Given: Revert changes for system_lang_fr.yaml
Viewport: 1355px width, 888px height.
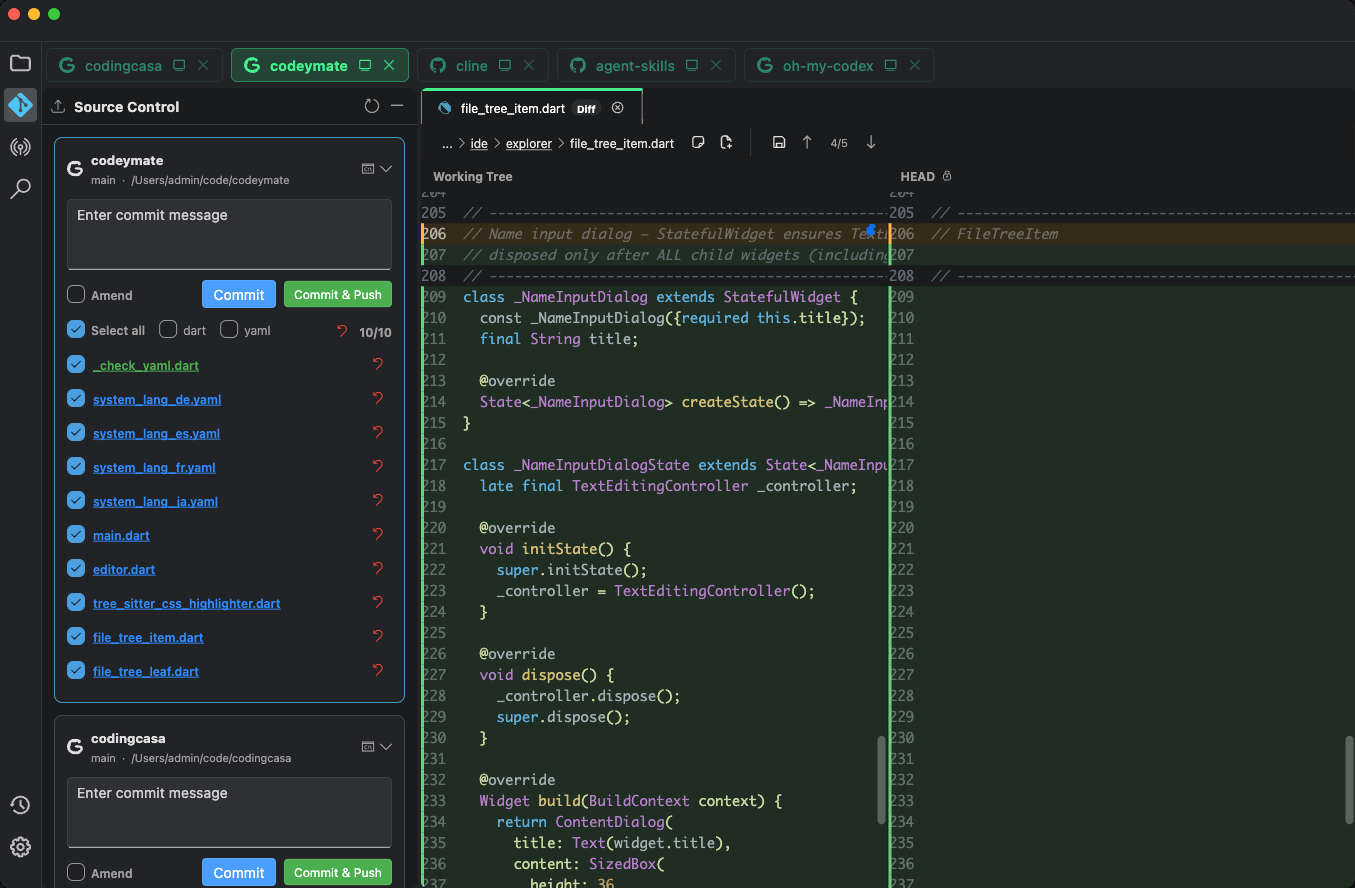Looking at the screenshot, I should (x=378, y=466).
